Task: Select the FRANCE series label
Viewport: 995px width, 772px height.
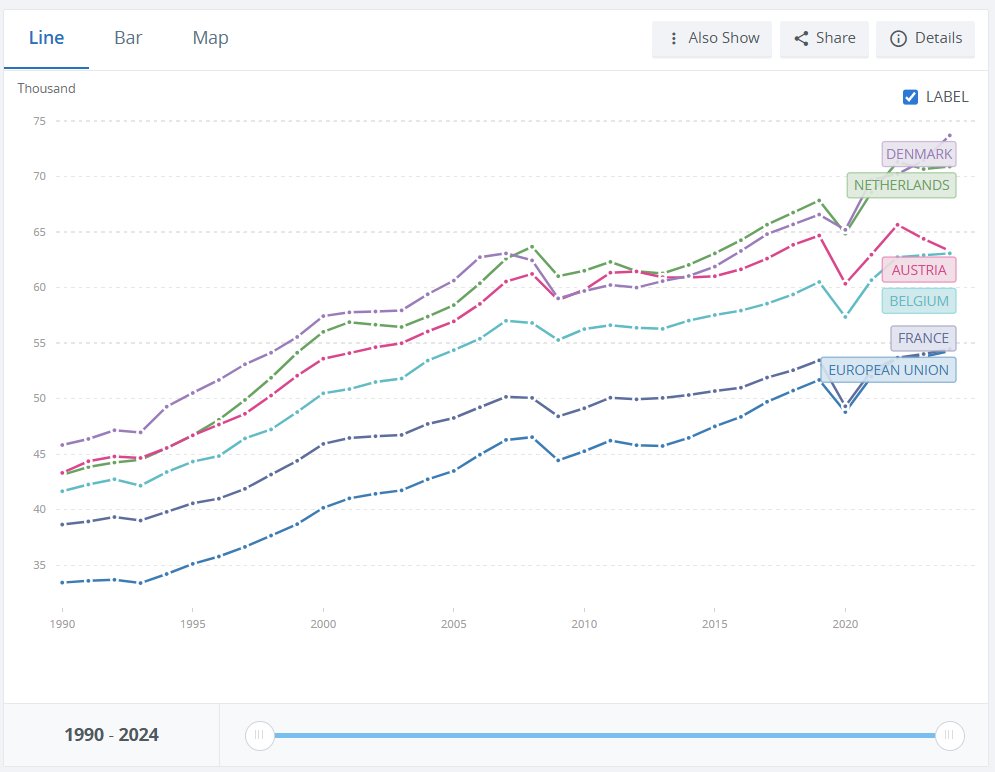Action: point(923,338)
